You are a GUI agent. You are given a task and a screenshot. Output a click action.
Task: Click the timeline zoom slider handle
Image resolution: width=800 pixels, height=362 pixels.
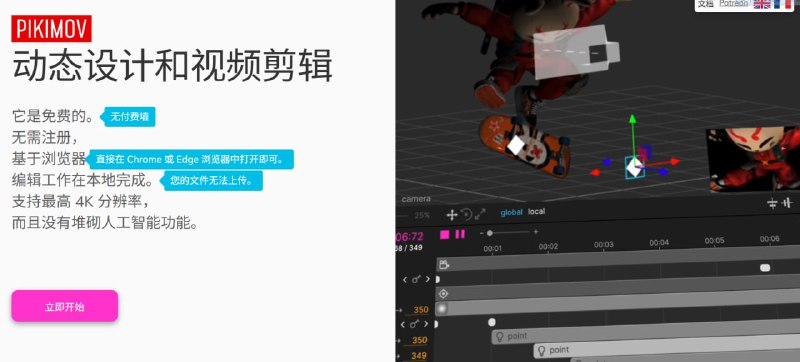pos(490,233)
